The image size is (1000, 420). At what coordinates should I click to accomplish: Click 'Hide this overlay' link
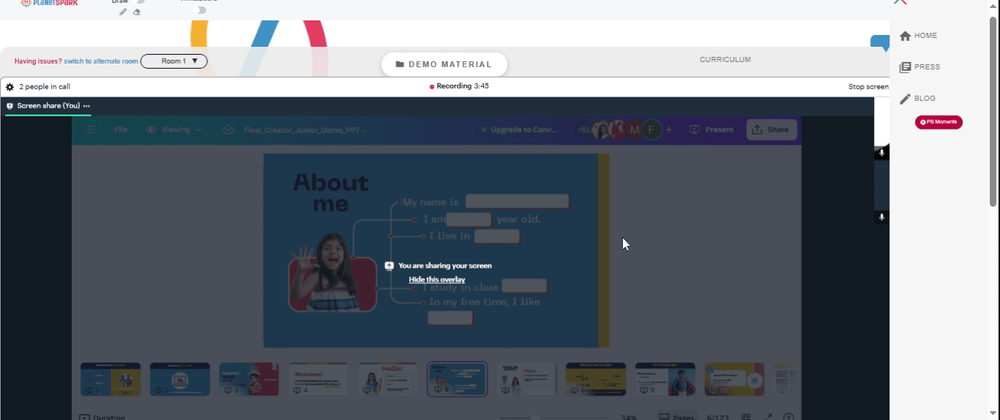coord(437,280)
